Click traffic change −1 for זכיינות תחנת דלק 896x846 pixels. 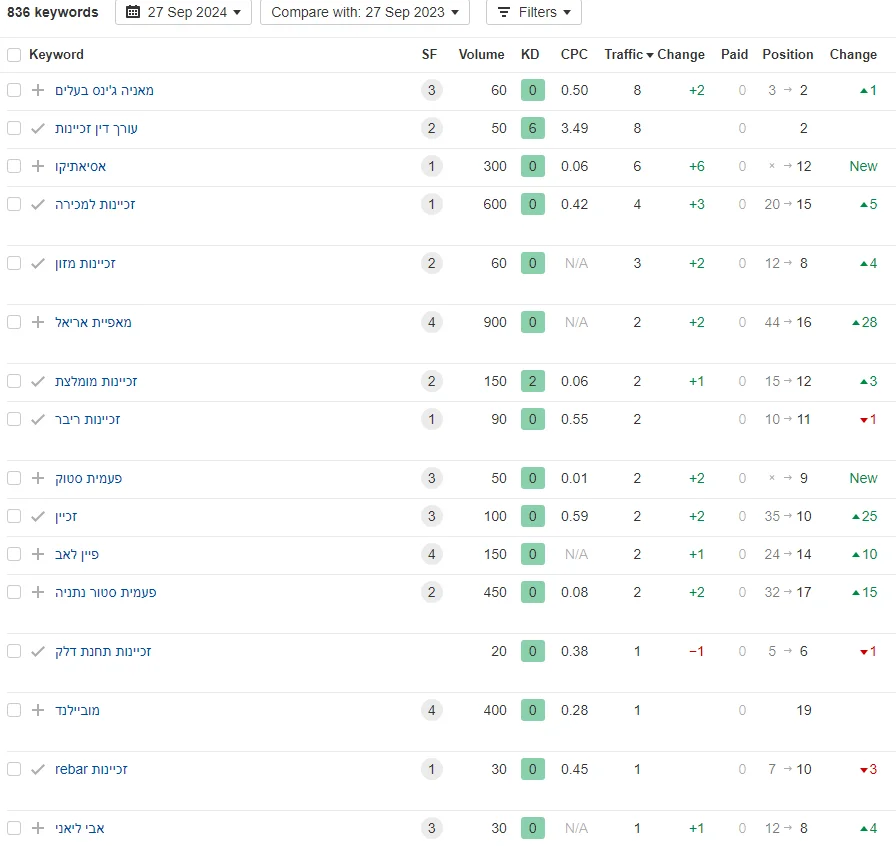(x=696, y=651)
